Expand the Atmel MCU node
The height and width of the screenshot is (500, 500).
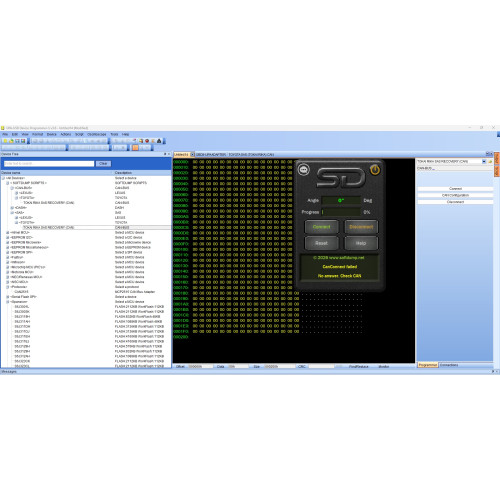click(x=8, y=232)
